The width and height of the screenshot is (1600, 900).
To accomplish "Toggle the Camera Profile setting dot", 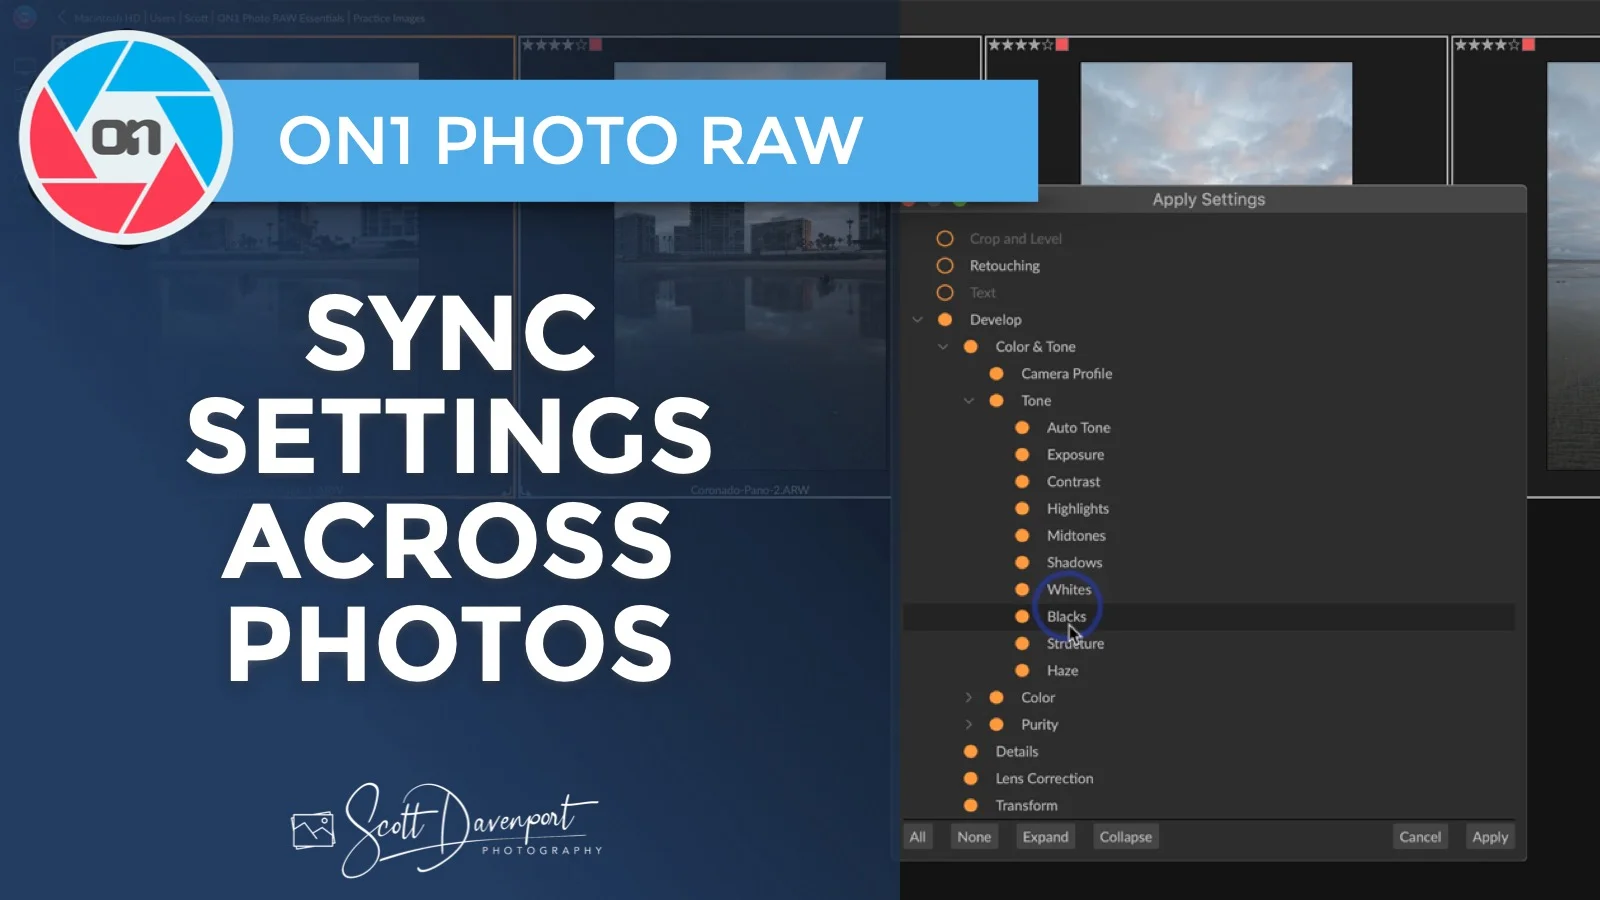I will 996,374.
